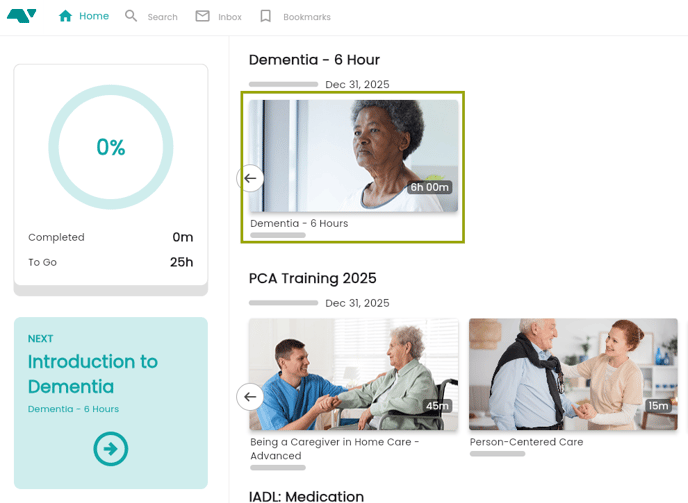Click the Person-Centered Care course title
The height and width of the screenshot is (503, 688).
click(x=526, y=442)
